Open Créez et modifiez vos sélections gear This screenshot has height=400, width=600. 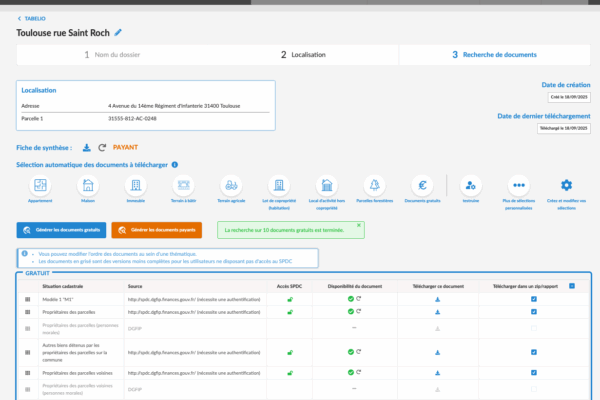click(x=566, y=185)
